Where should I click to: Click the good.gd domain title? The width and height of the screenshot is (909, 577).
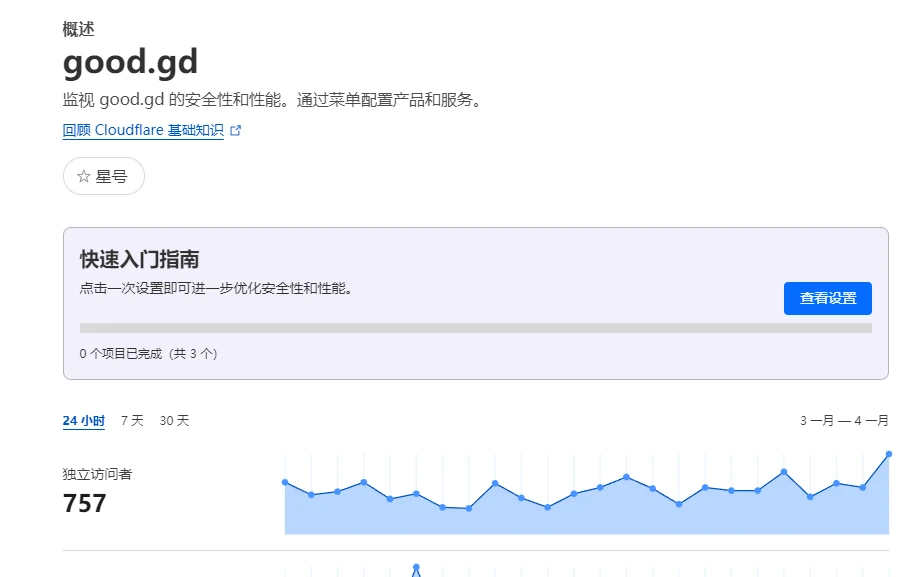pos(130,62)
